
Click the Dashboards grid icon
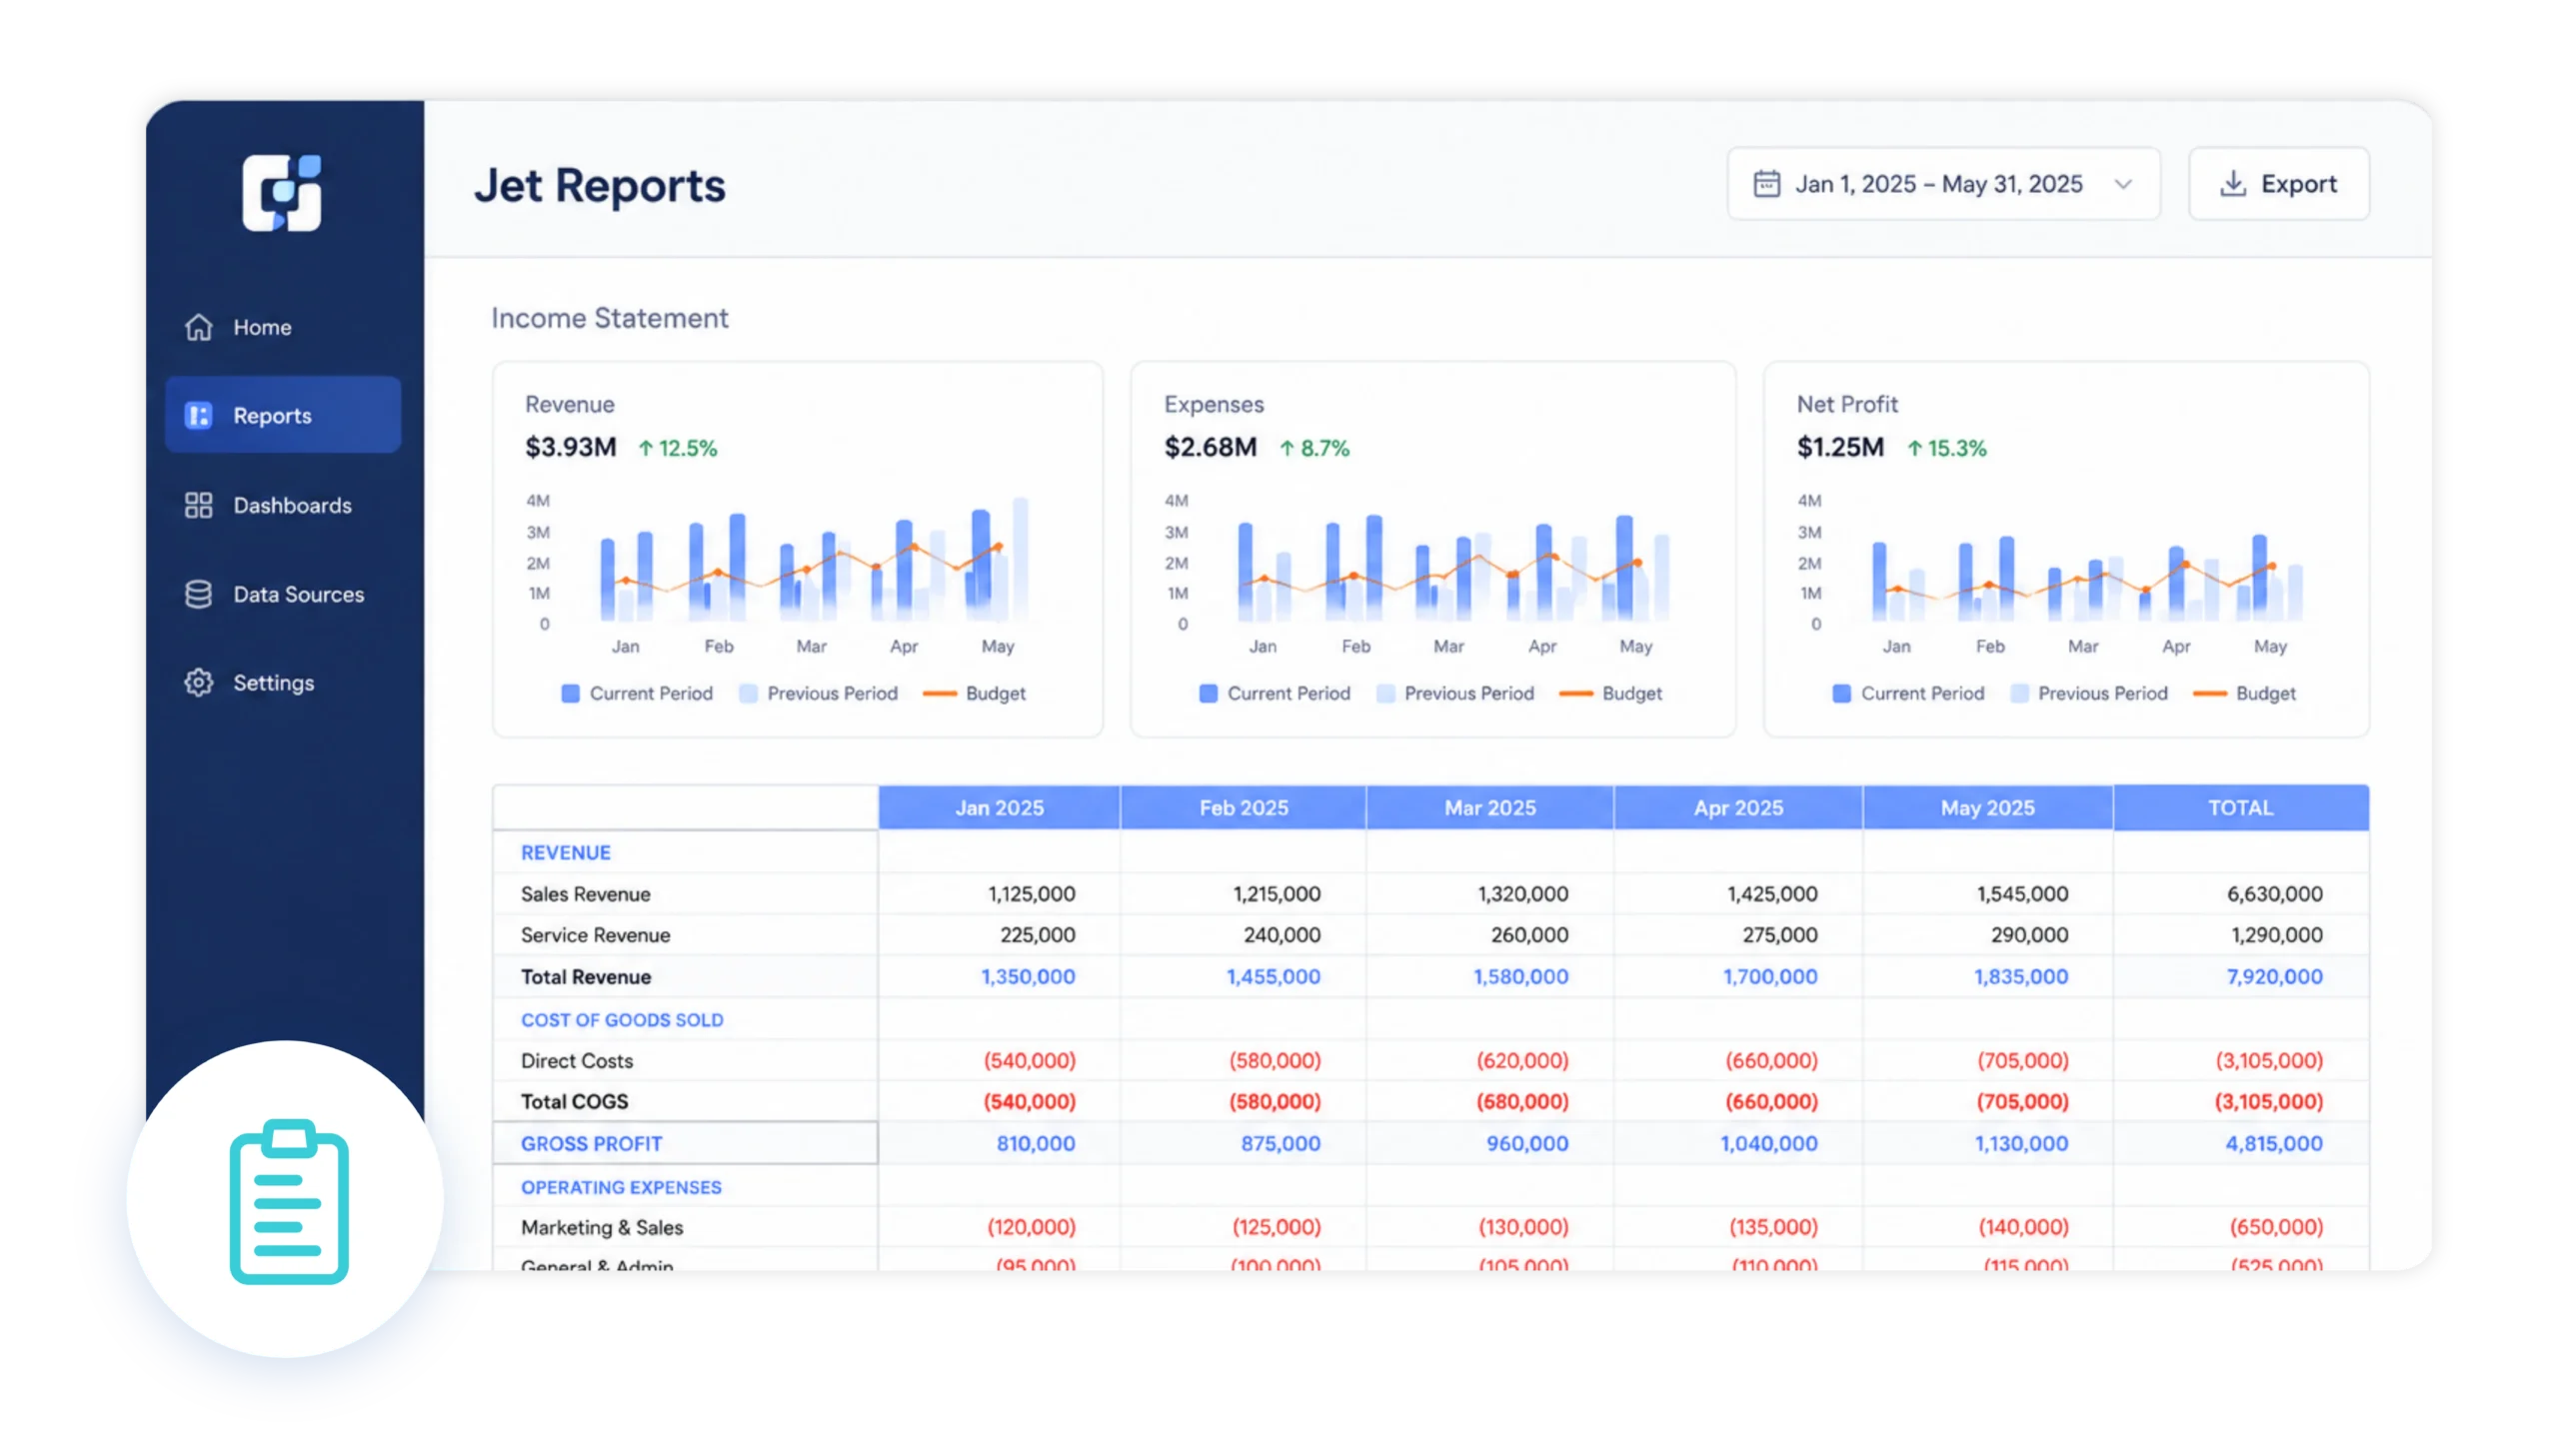(198, 505)
